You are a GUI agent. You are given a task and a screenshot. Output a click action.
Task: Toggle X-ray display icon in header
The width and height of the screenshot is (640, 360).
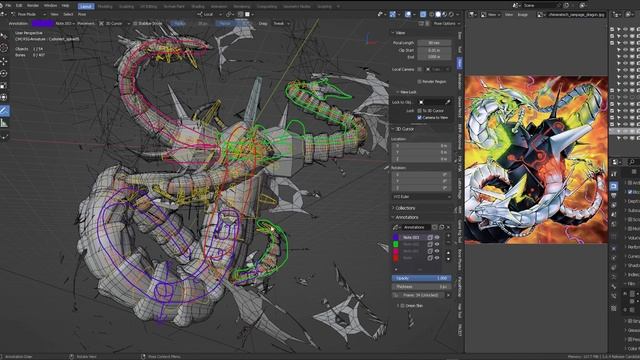pos(423,14)
